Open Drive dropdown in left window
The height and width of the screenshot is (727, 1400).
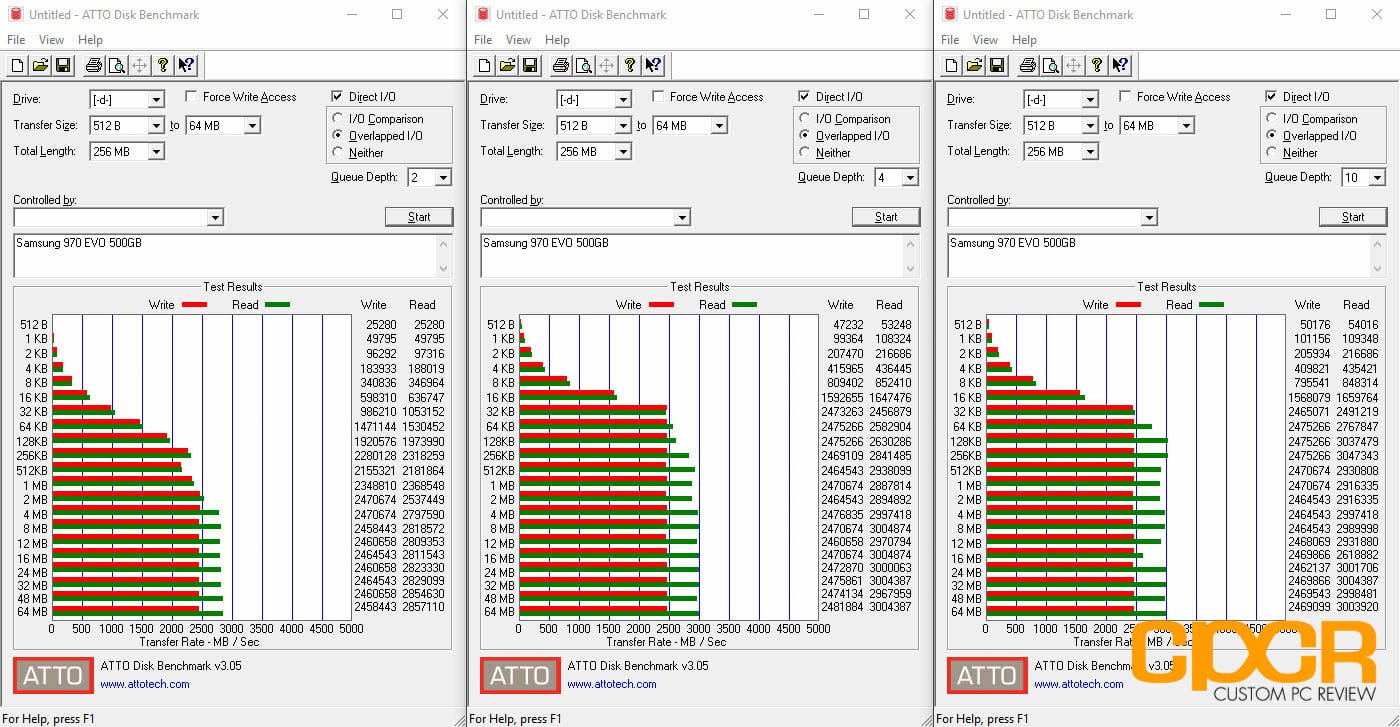[156, 100]
